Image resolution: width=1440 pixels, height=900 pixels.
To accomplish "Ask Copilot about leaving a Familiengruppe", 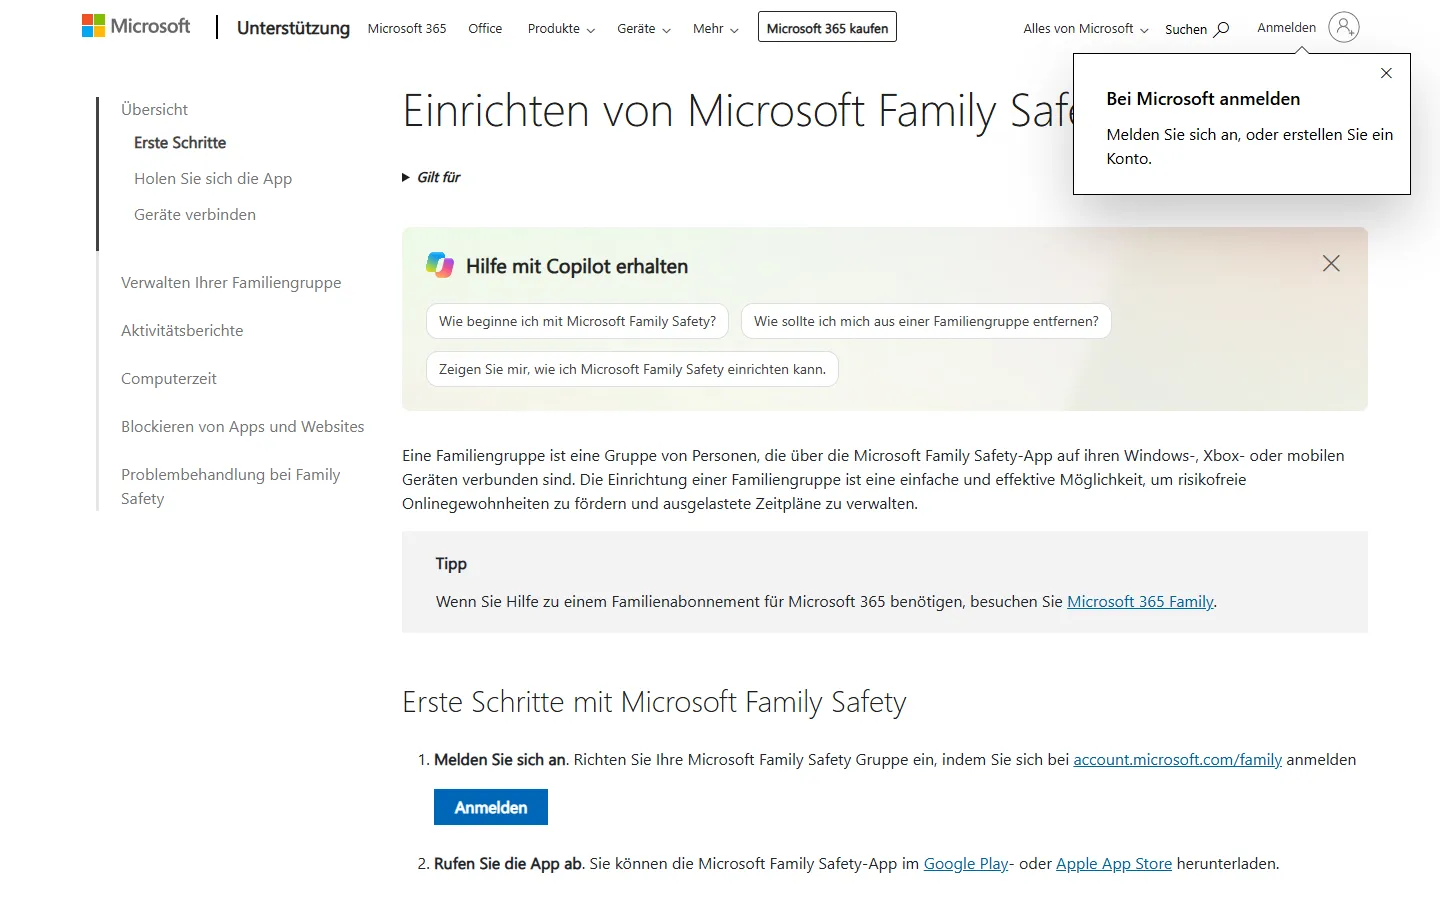I will [926, 321].
